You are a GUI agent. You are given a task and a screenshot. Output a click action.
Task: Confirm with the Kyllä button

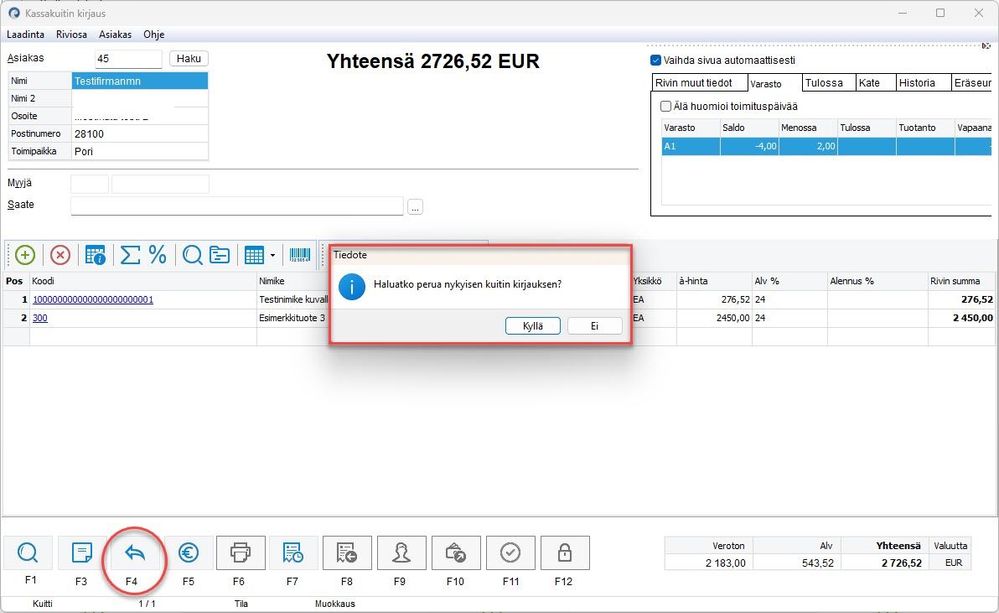(533, 326)
